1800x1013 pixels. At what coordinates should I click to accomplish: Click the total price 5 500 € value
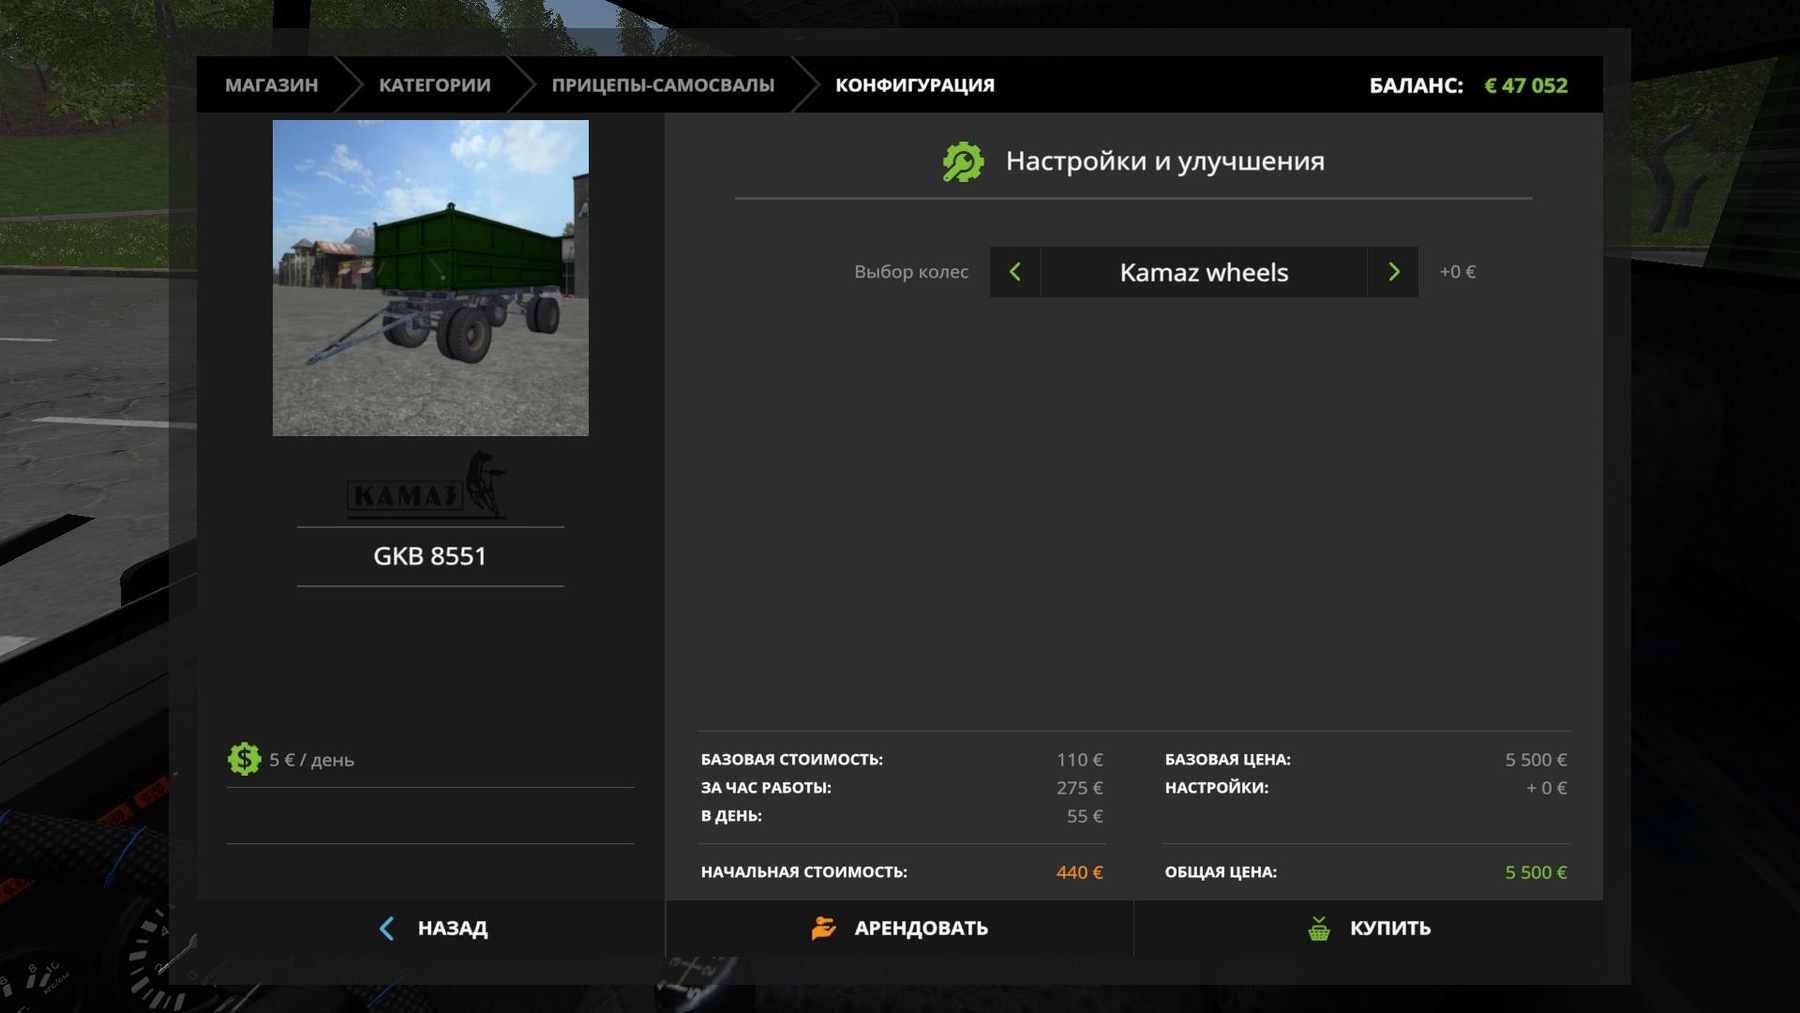[1535, 872]
